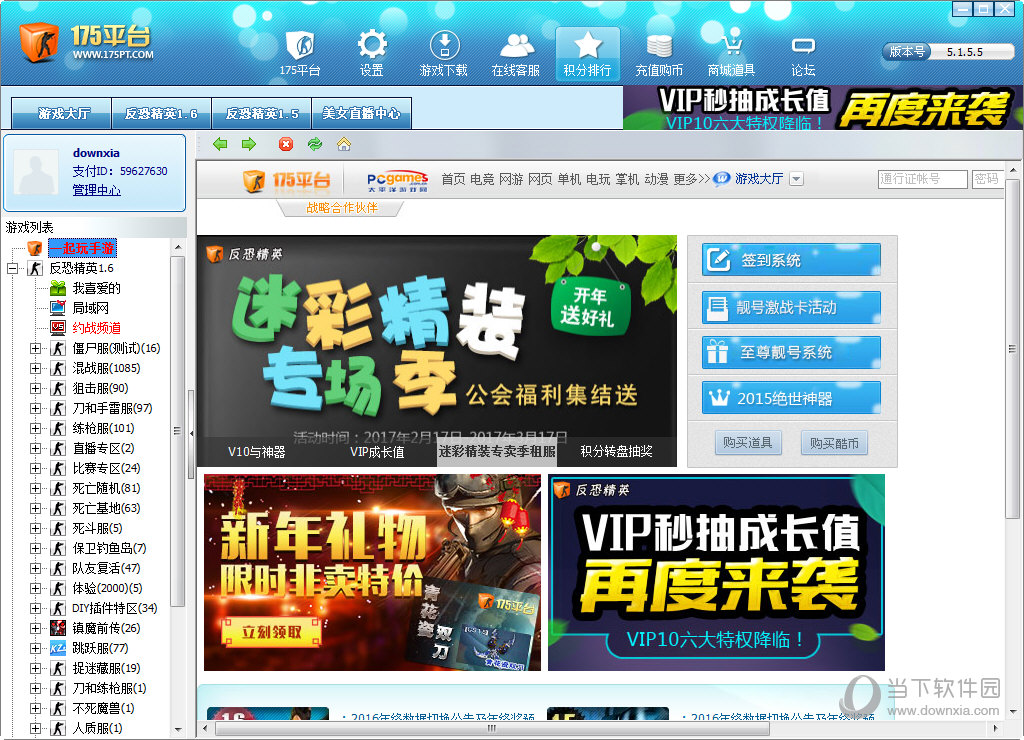Image resolution: width=1024 pixels, height=740 pixels.
Task: Select the VIP成长值 banner tab
Action: 377,452
